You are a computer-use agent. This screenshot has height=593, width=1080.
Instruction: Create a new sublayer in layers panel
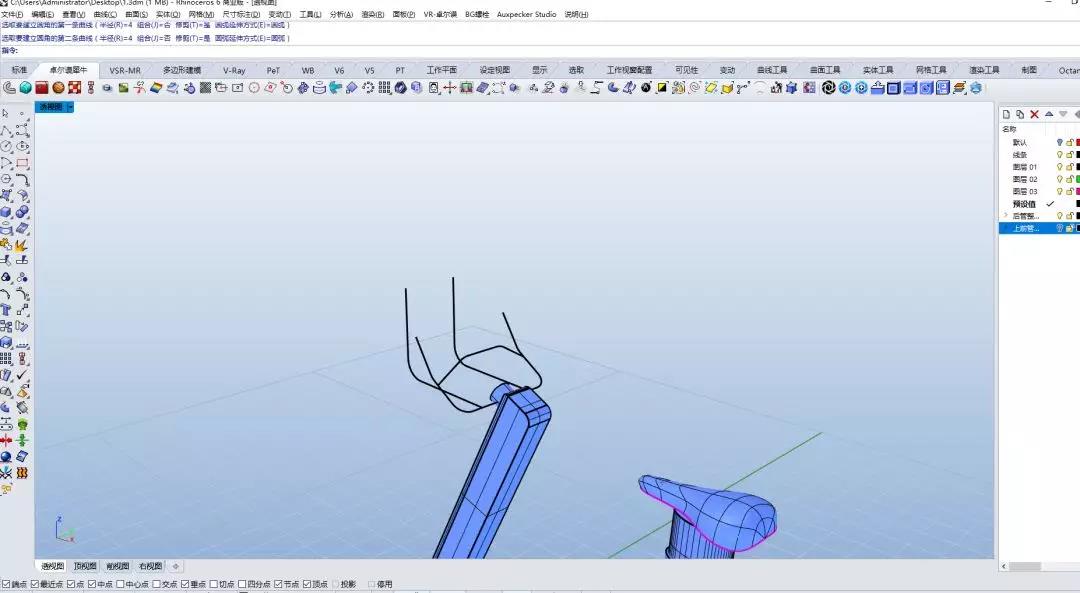[x=1020, y=114]
